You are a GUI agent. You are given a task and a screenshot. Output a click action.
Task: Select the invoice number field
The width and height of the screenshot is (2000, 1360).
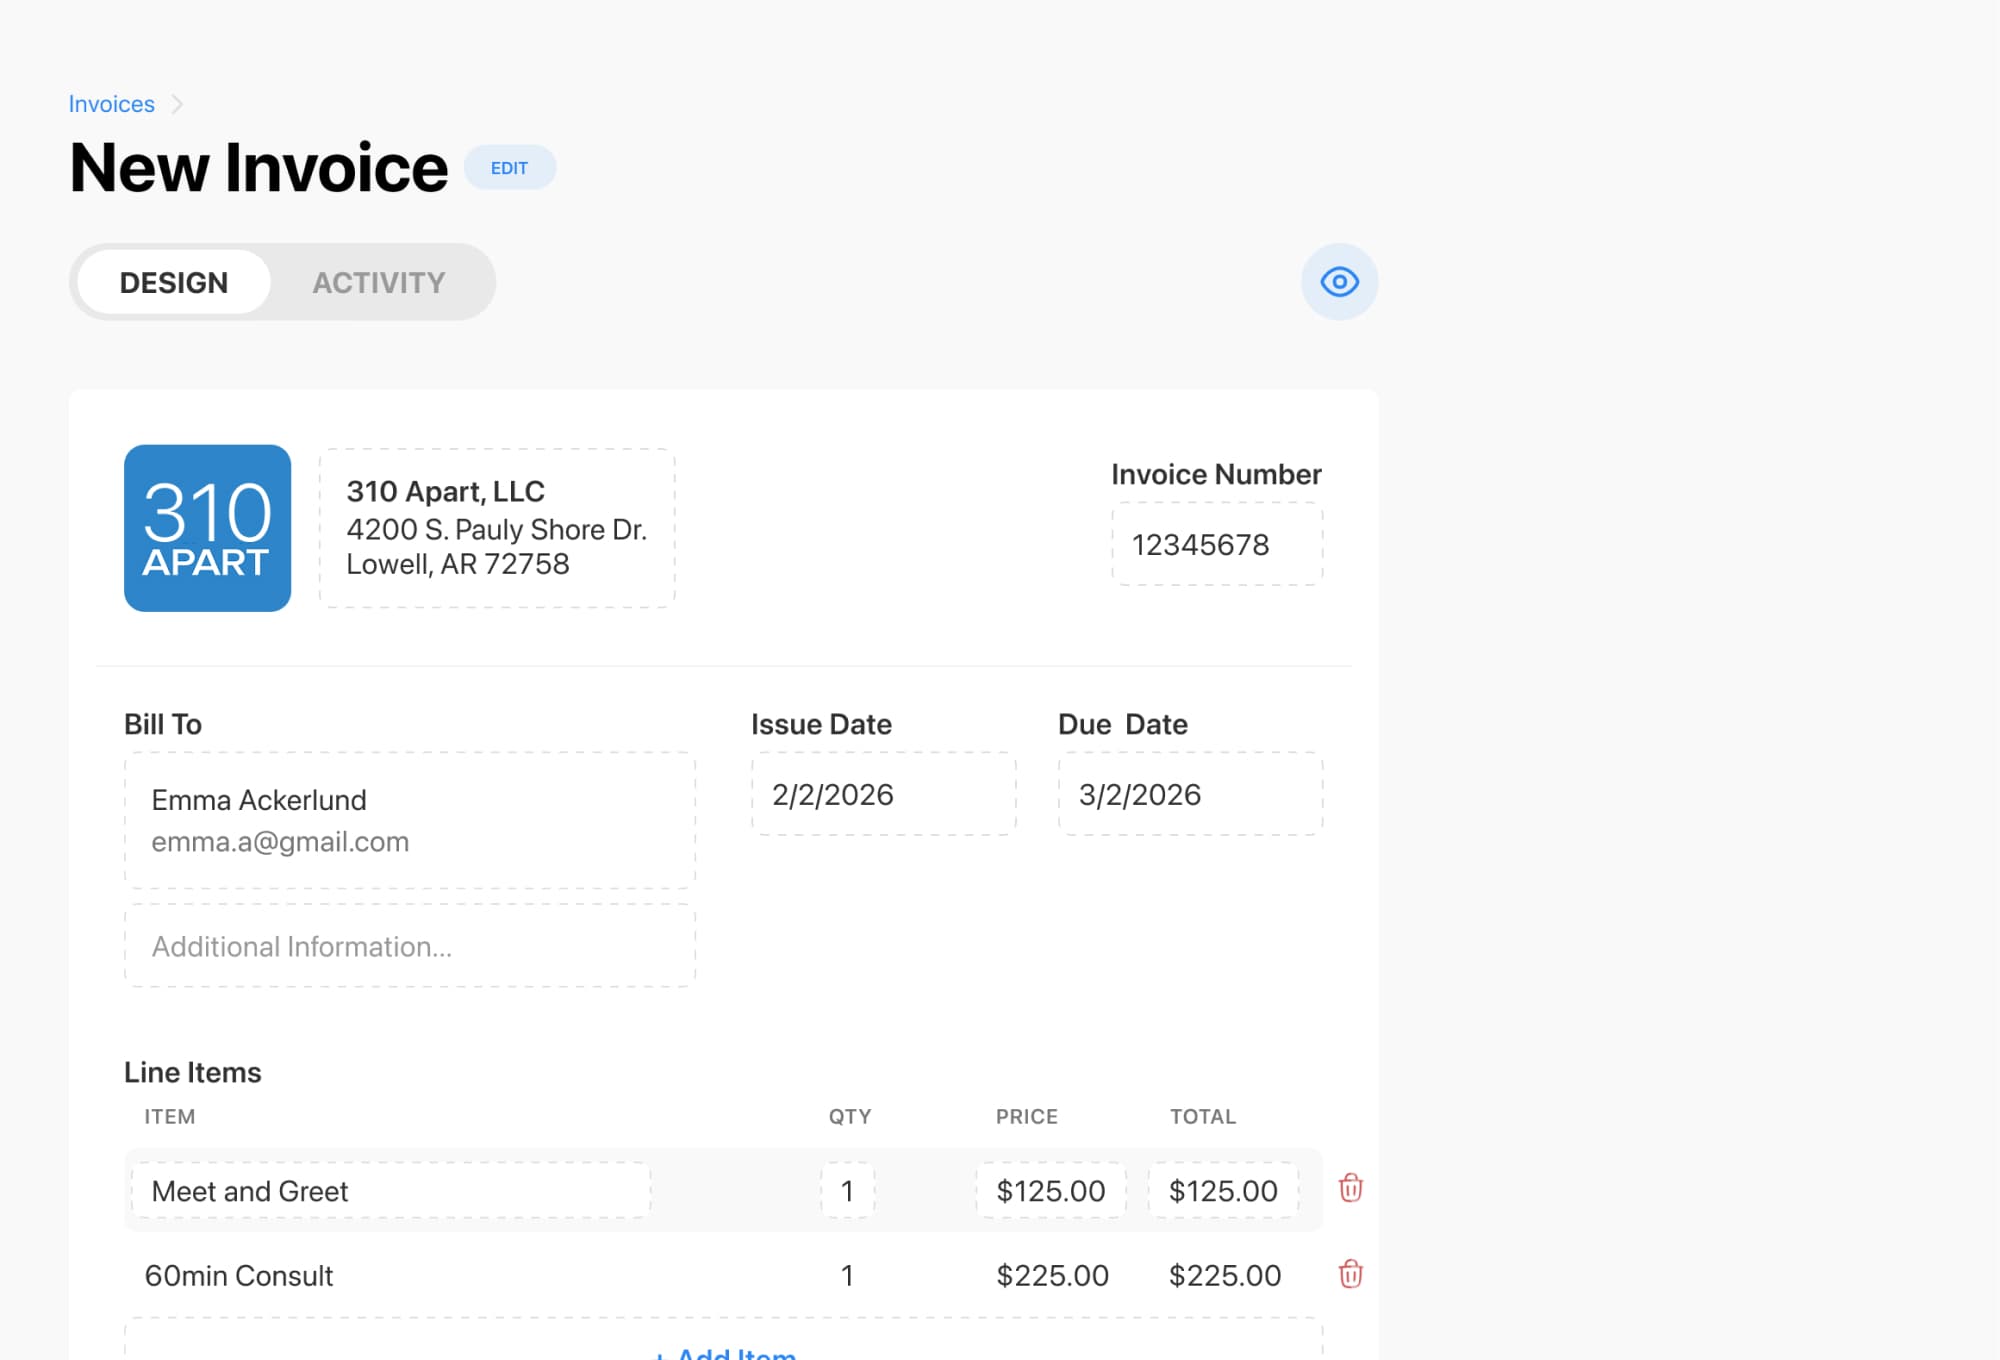(1216, 544)
